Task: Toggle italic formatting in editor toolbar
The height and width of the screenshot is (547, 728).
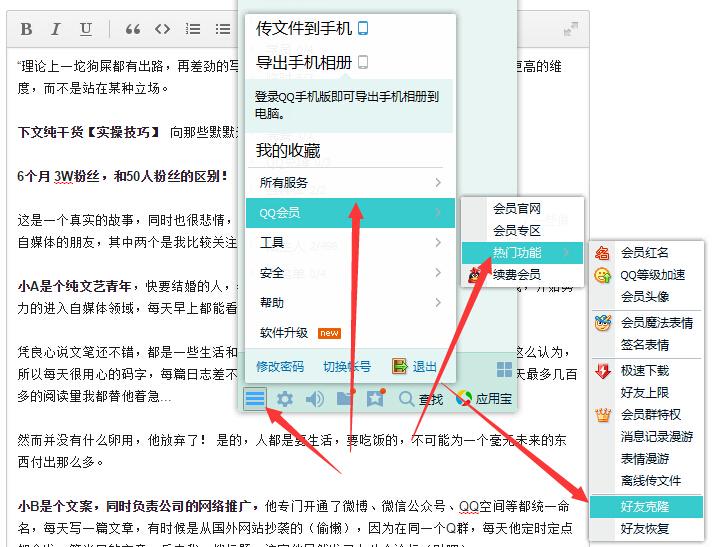Action: [56, 29]
